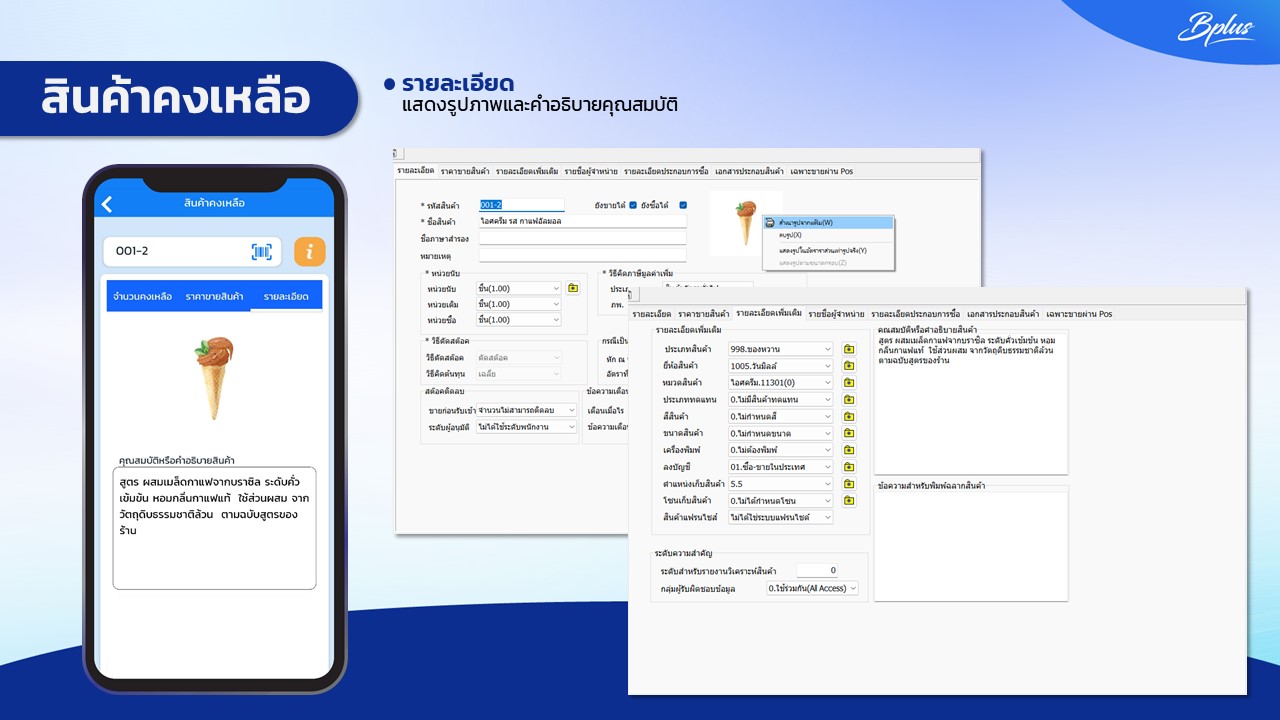Open folder lookup beside ประเภทสินค้า
The width and height of the screenshot is (1280, 720).
[849, 349]
